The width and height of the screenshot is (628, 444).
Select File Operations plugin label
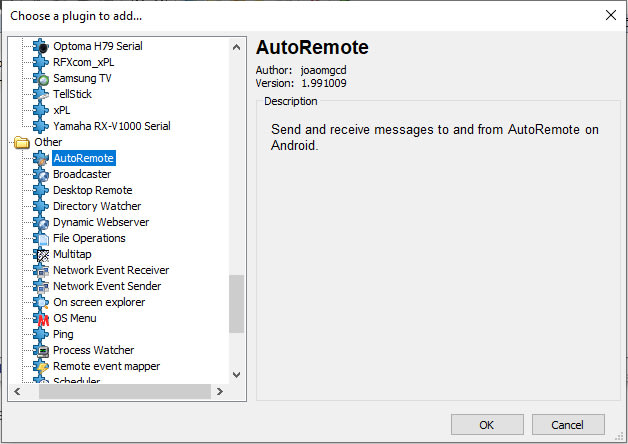(89, 238)
